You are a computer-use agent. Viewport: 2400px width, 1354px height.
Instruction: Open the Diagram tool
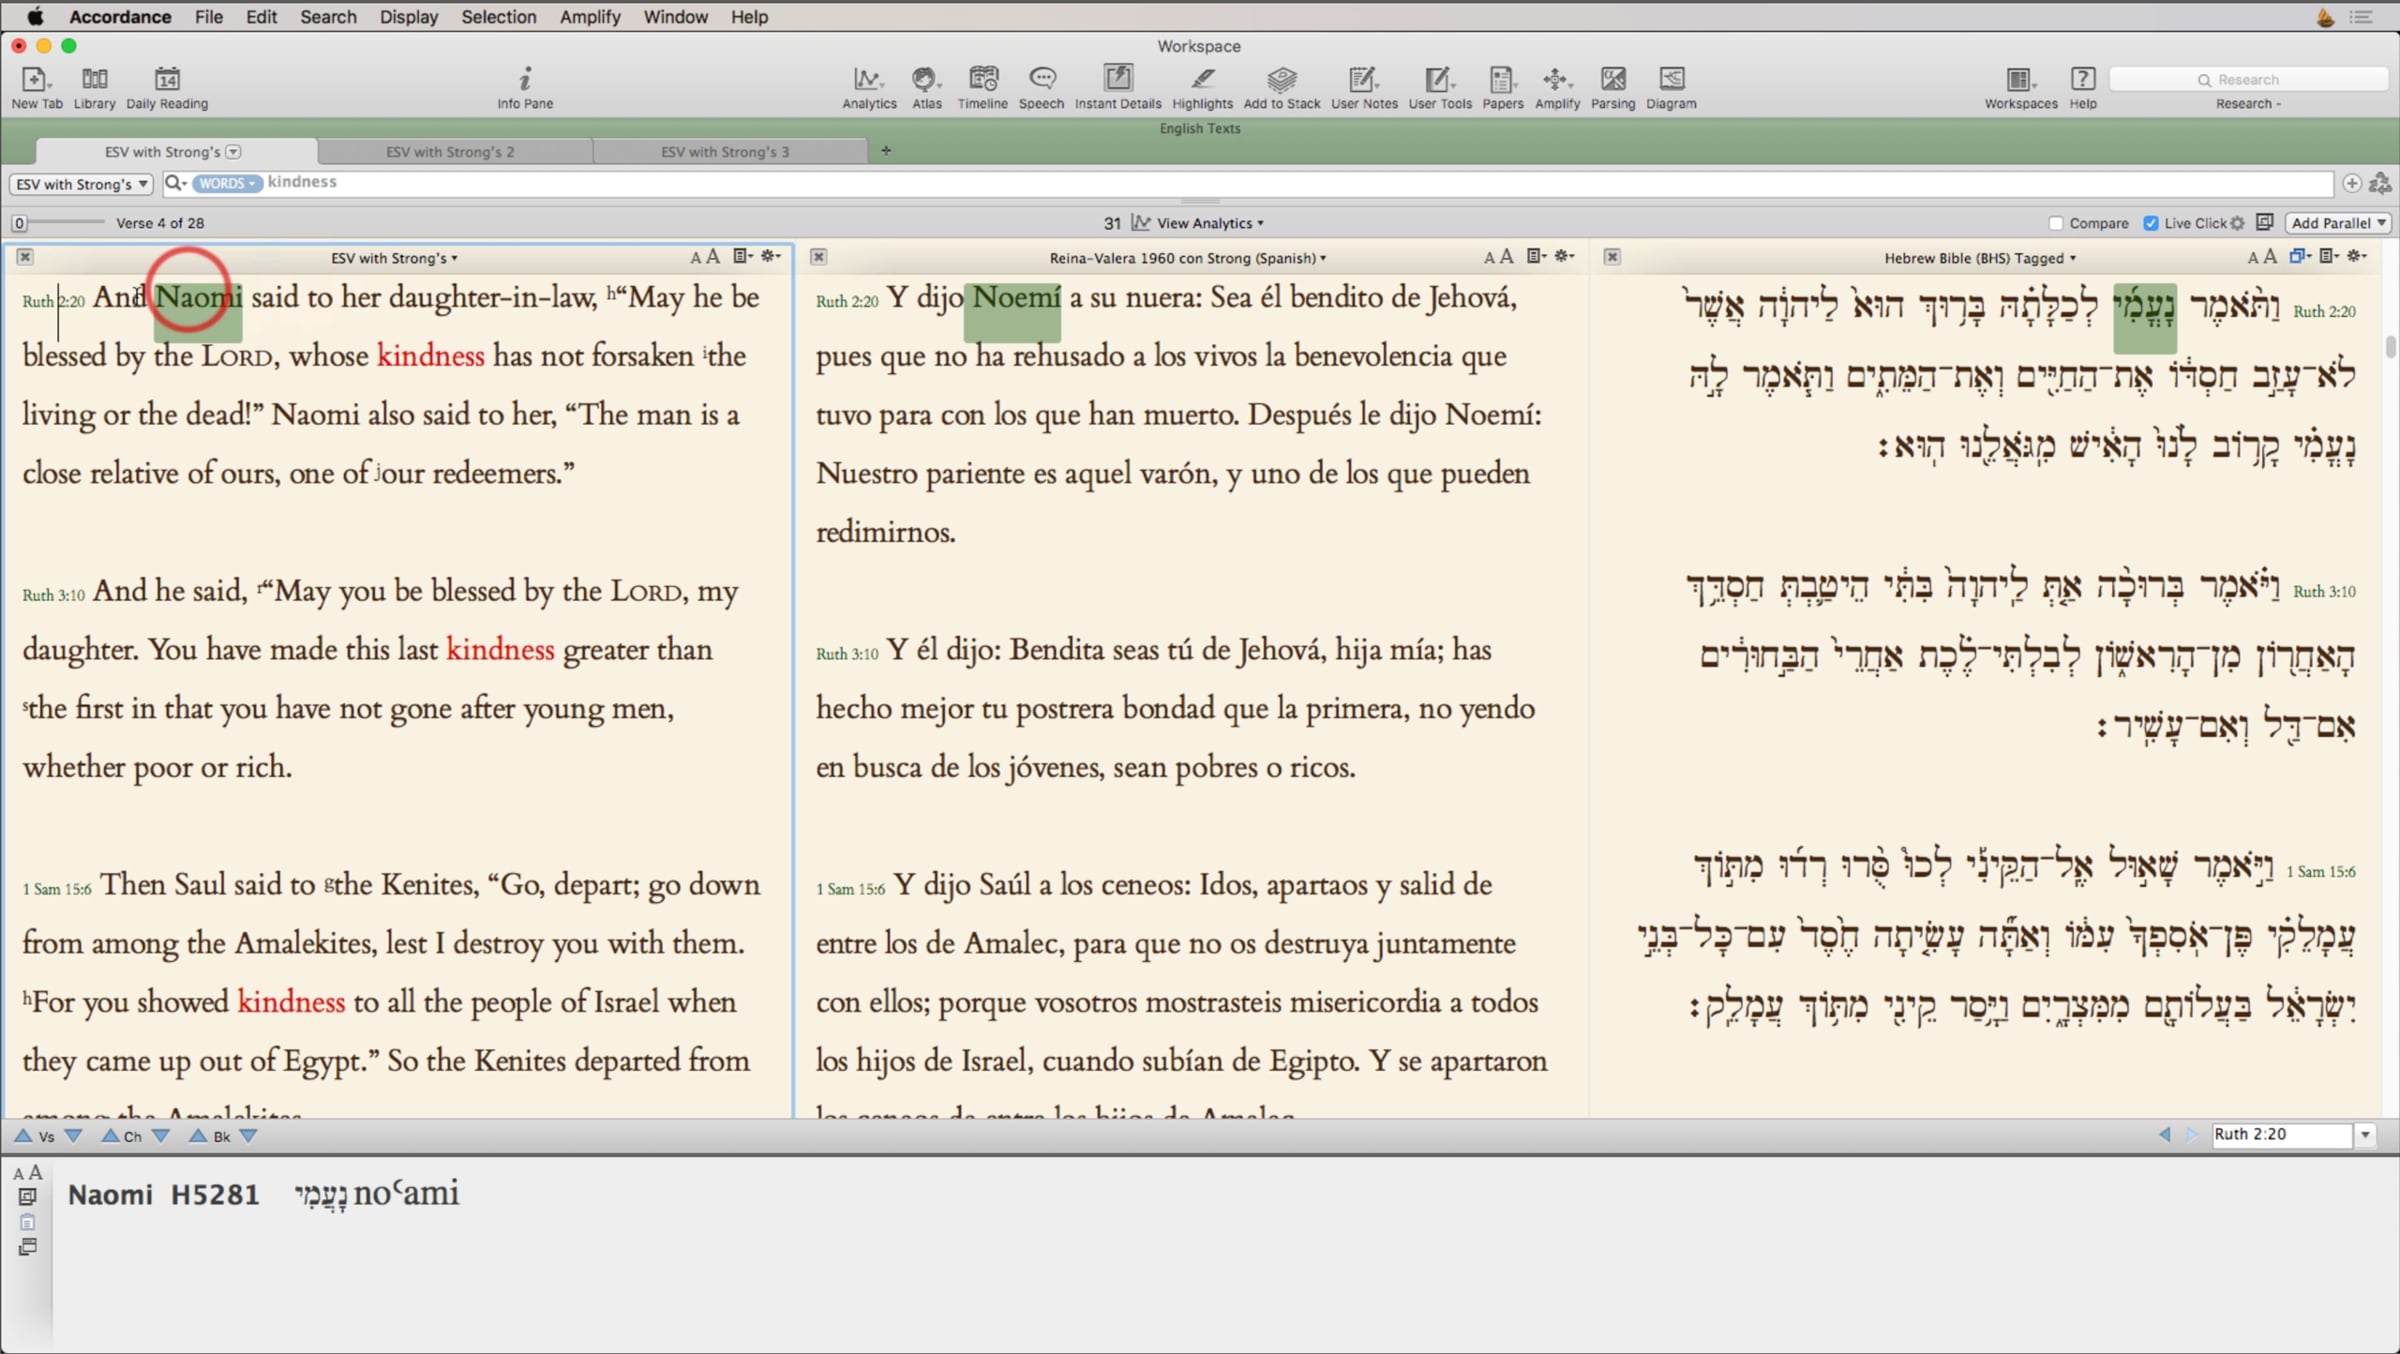click(x=1671, y=86)
